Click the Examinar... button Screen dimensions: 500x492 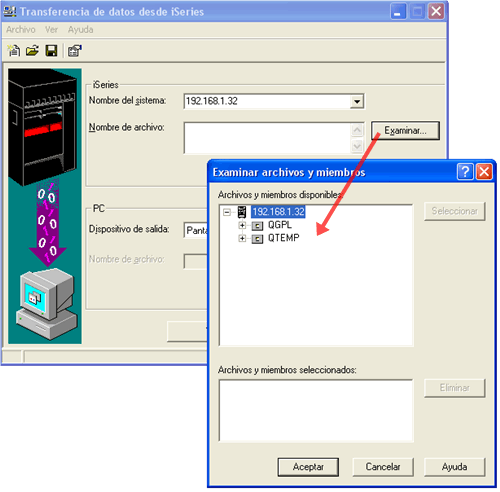point(405,131)
